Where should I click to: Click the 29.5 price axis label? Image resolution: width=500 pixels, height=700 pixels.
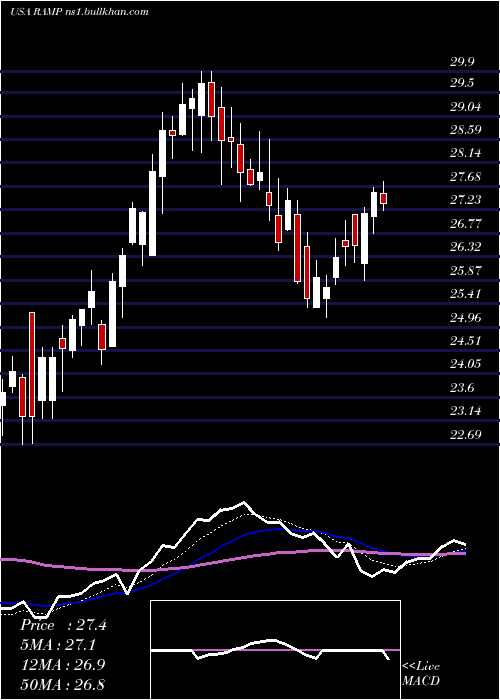pos(462,83)
